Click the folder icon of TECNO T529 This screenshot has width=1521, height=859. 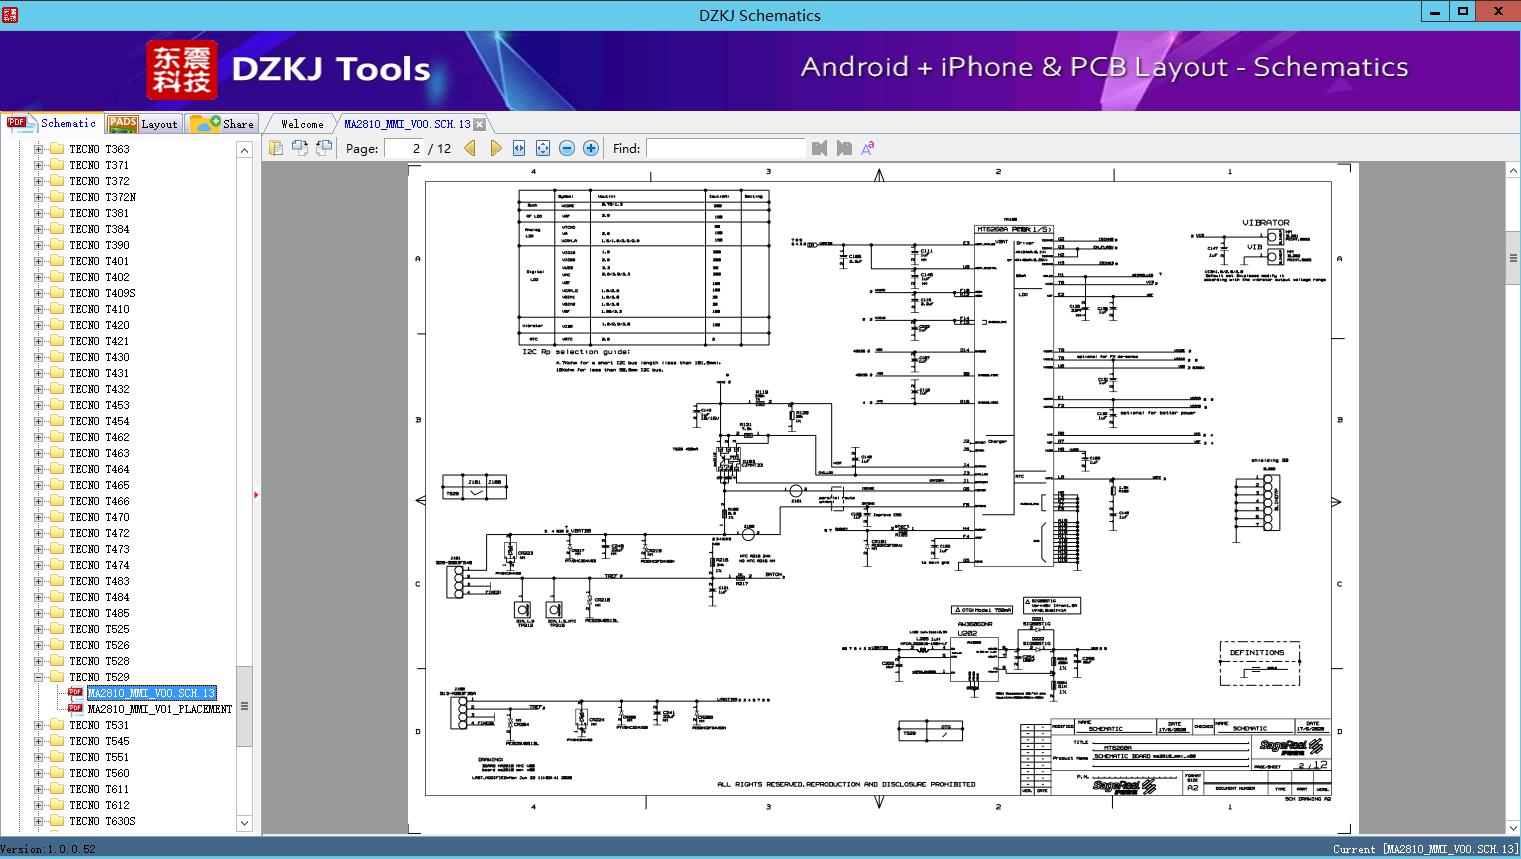click(x=57, y=677)
